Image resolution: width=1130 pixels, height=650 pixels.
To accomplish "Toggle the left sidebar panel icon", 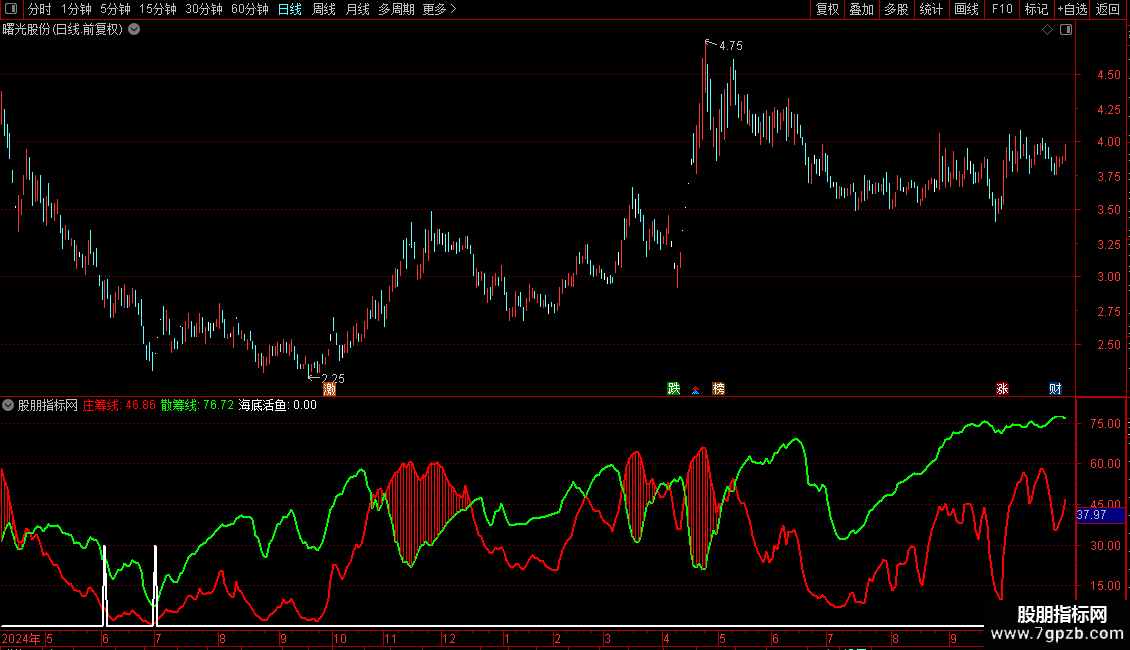I will coord(11,9).
